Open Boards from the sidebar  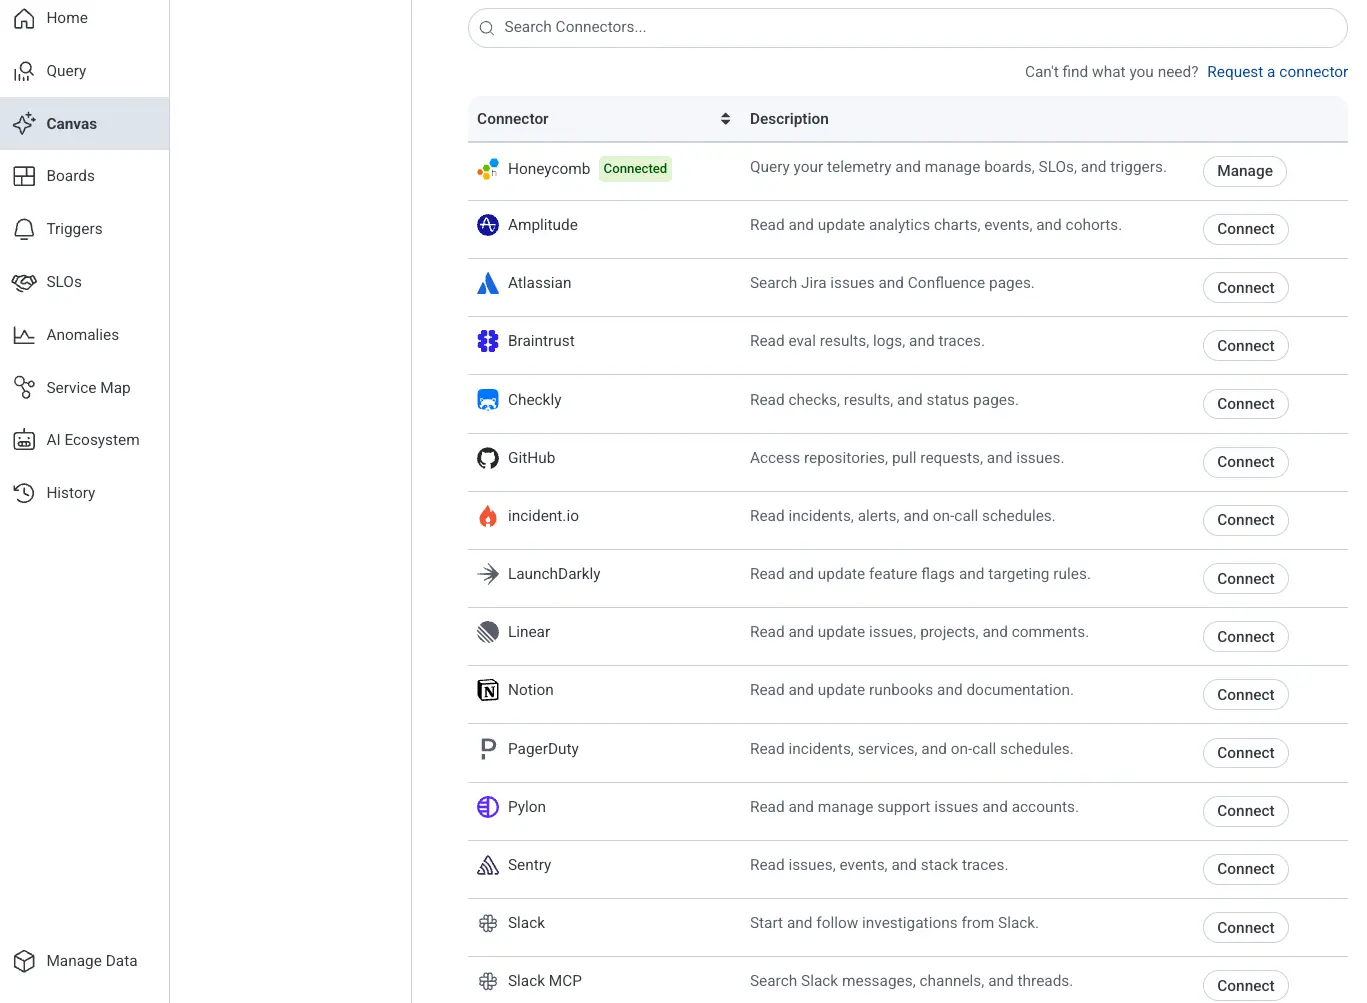point(84,176)
